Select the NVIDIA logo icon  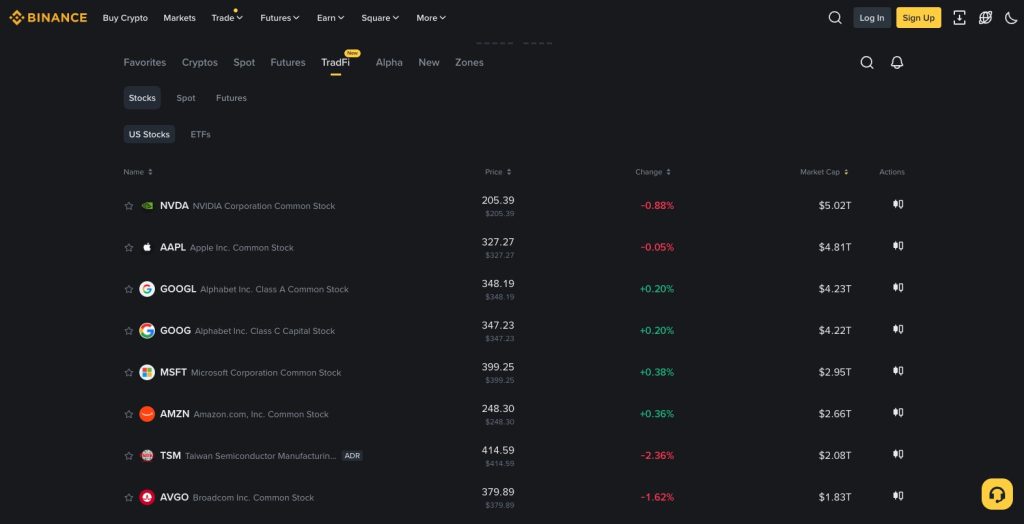147,206
